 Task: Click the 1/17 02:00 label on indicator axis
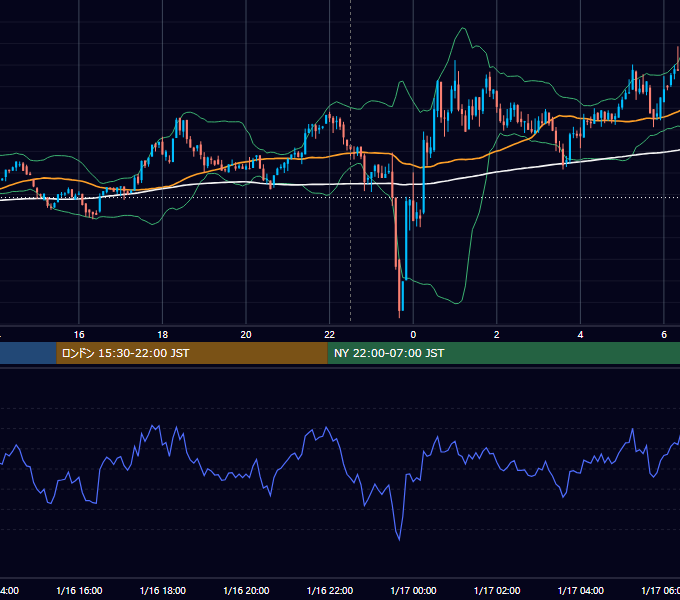[x=497, y=590]
